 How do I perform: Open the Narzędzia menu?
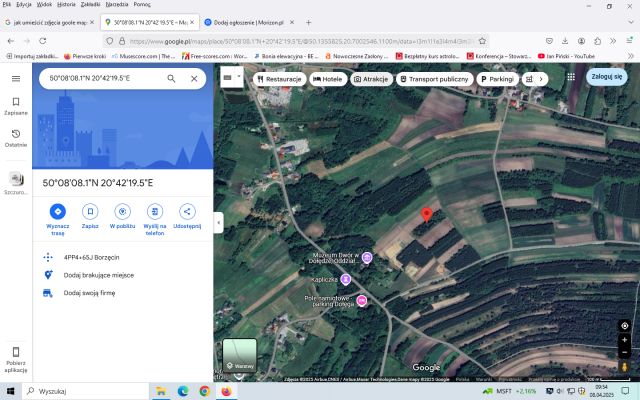coord(117,4)
